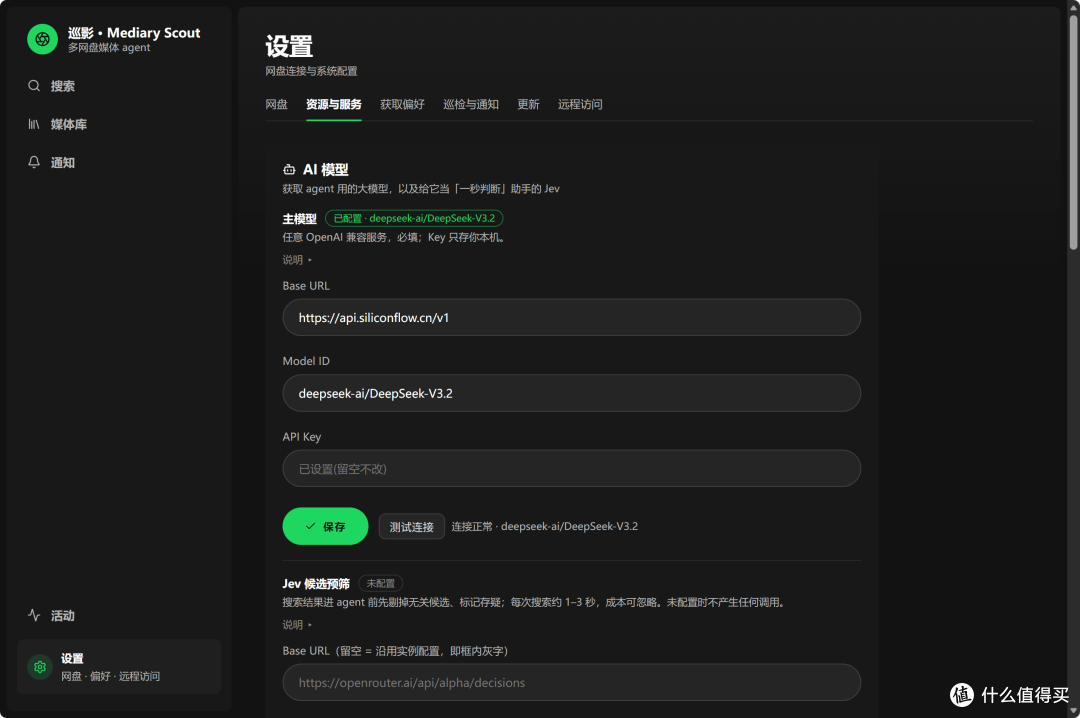Switch to the 获取偏好 tab
Image resolution: width=1080 pixels, height=718 pixels.
tap(402, 104)
